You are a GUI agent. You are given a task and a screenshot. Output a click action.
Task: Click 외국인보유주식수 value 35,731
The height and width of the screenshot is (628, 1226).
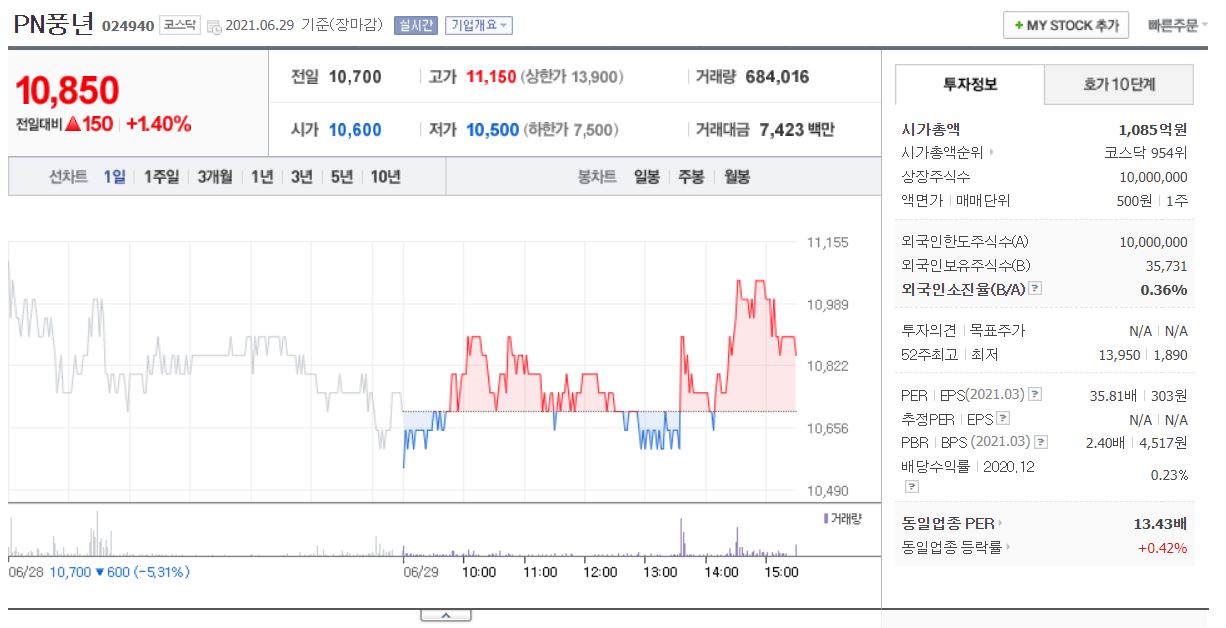pos(1165,265)
